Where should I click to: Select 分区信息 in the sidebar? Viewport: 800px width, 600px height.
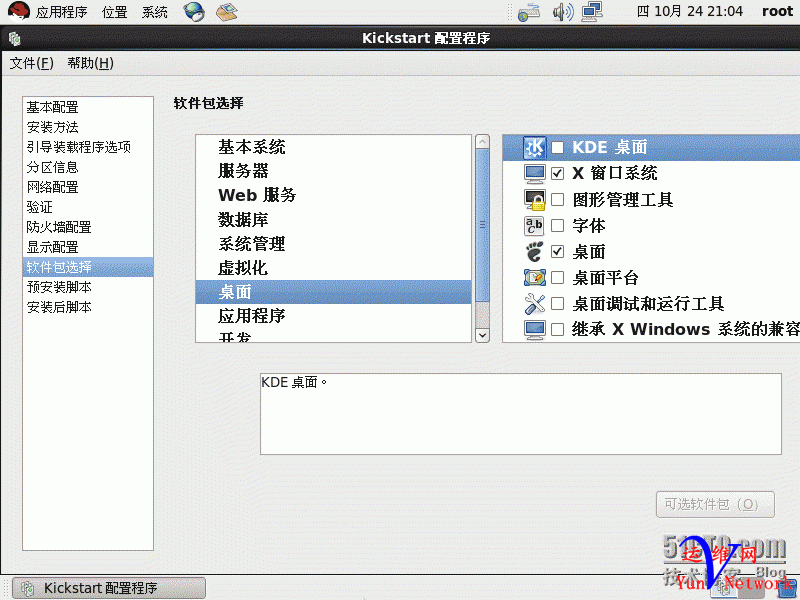click(87, 167)
